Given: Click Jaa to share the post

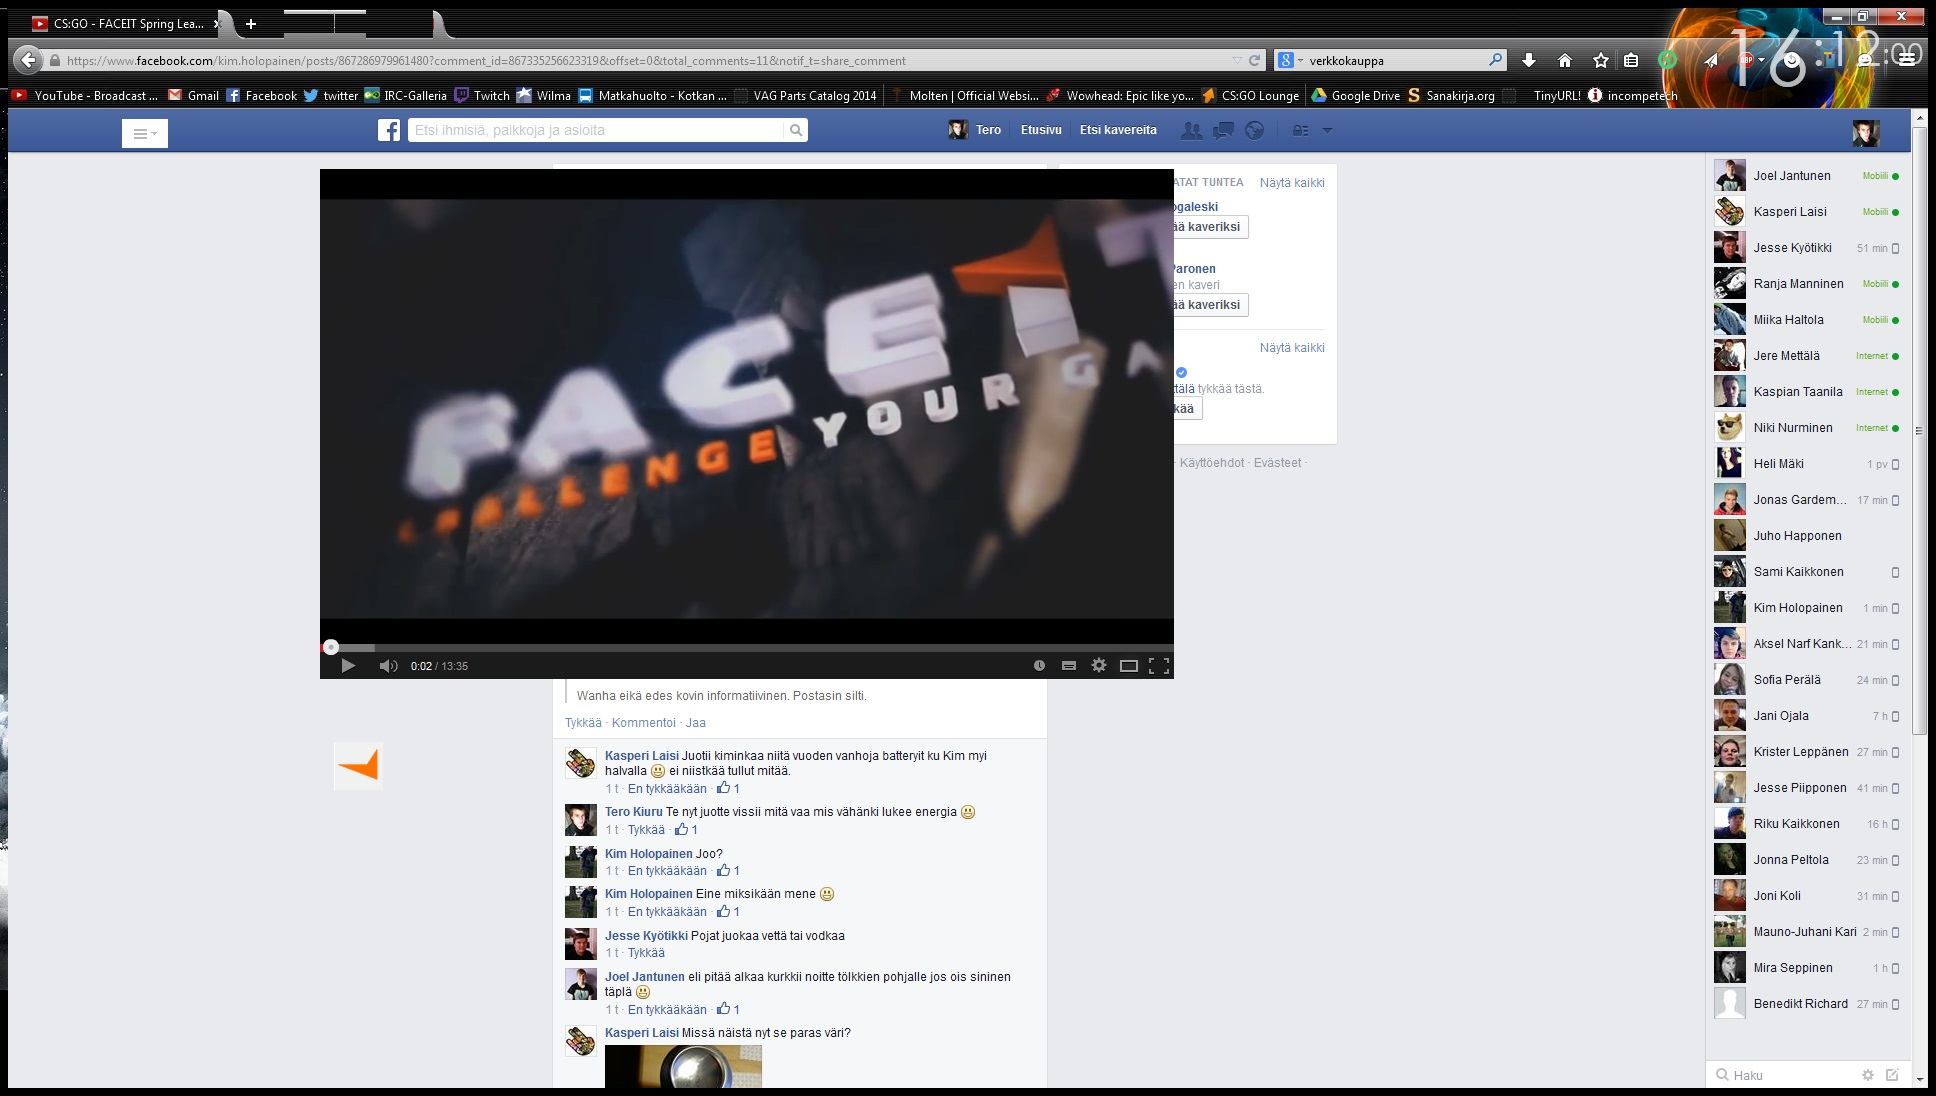Looking at the screenshot, I should pyautogui.click(x=696, y=723).
